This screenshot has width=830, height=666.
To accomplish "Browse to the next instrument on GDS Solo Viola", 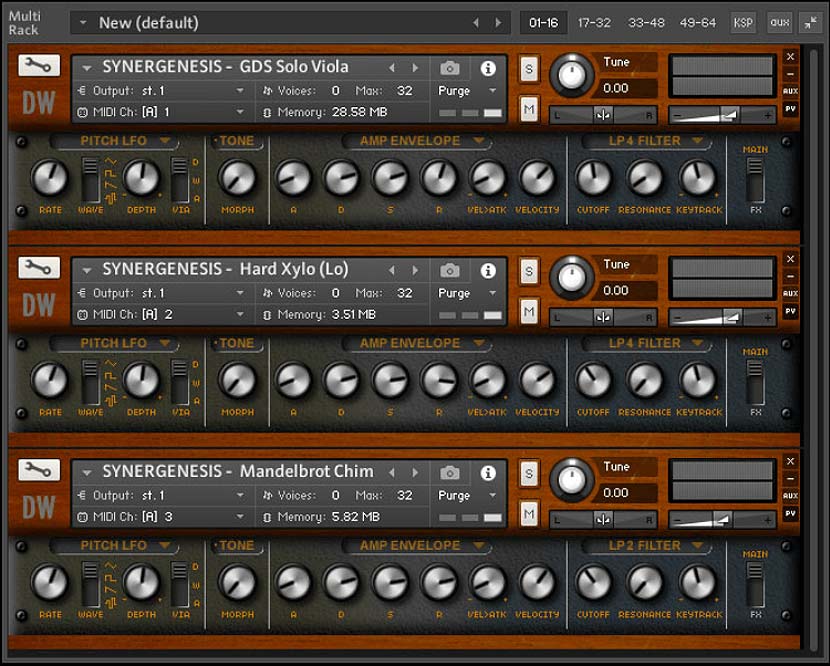I will pos(416,66).
